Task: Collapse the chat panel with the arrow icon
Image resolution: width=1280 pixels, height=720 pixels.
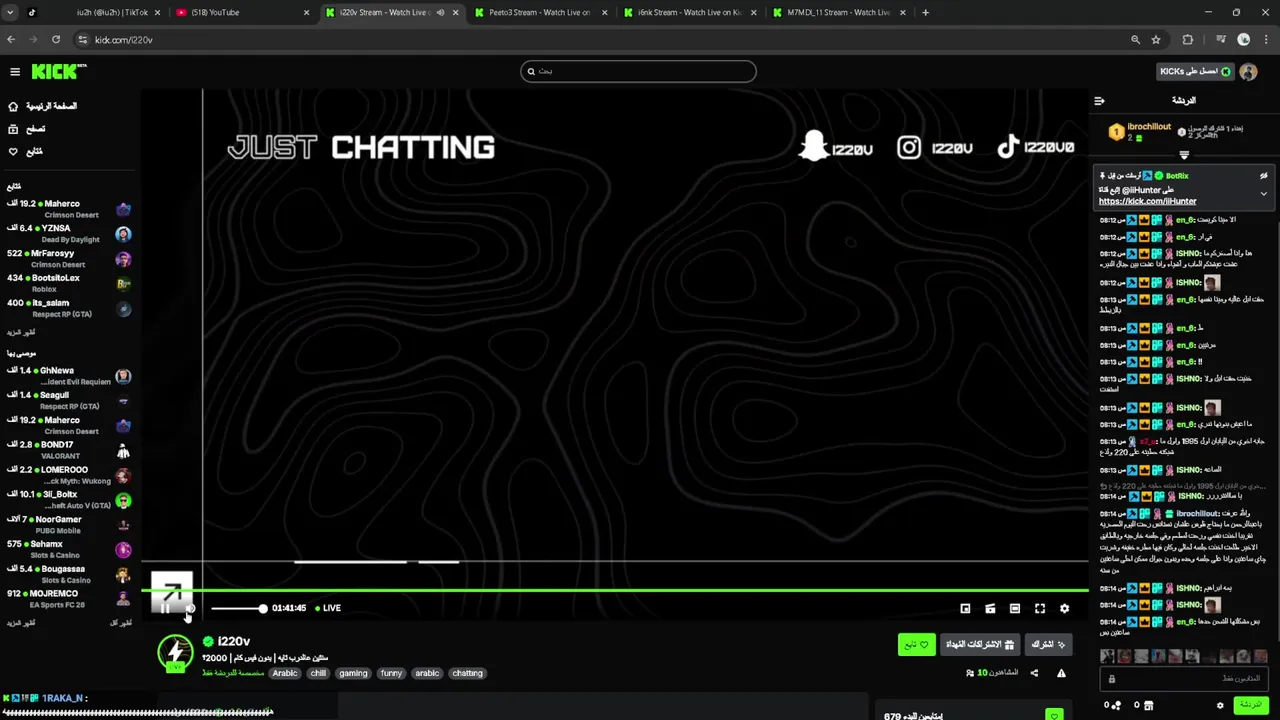Action: coord(1099,100)
